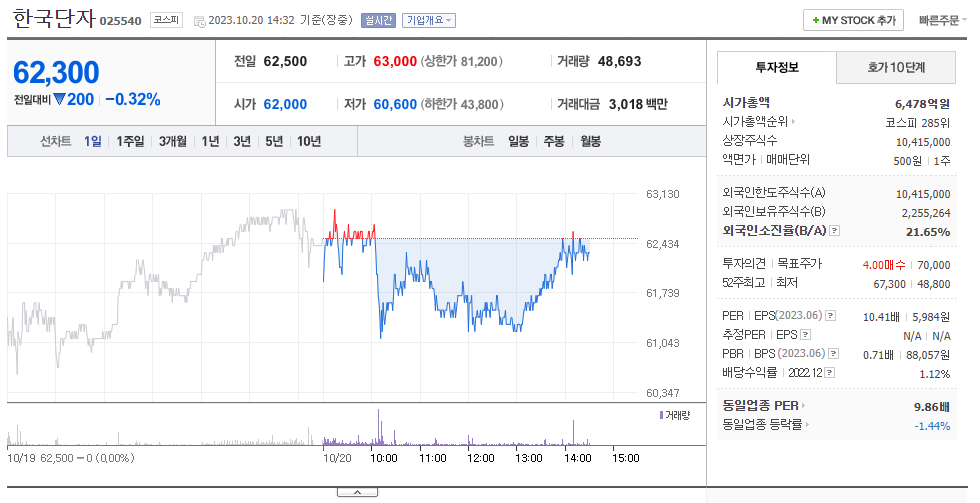Select the 1주일 line chart period
The height and width of the screenshot is (503, 980).
pyautogui.click(x=130, y=141)
